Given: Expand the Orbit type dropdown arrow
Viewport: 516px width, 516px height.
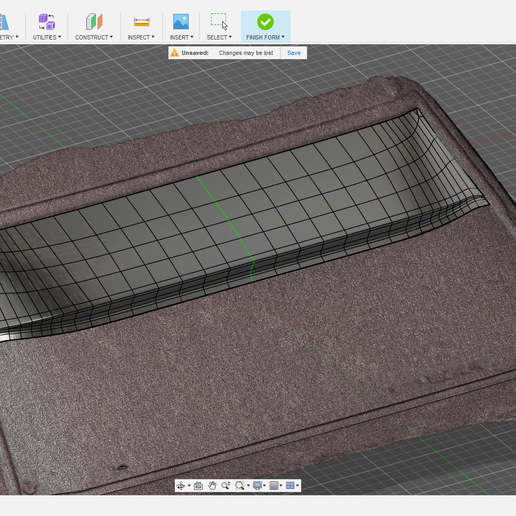Looking at the screenshot, I should click(189, 485).
